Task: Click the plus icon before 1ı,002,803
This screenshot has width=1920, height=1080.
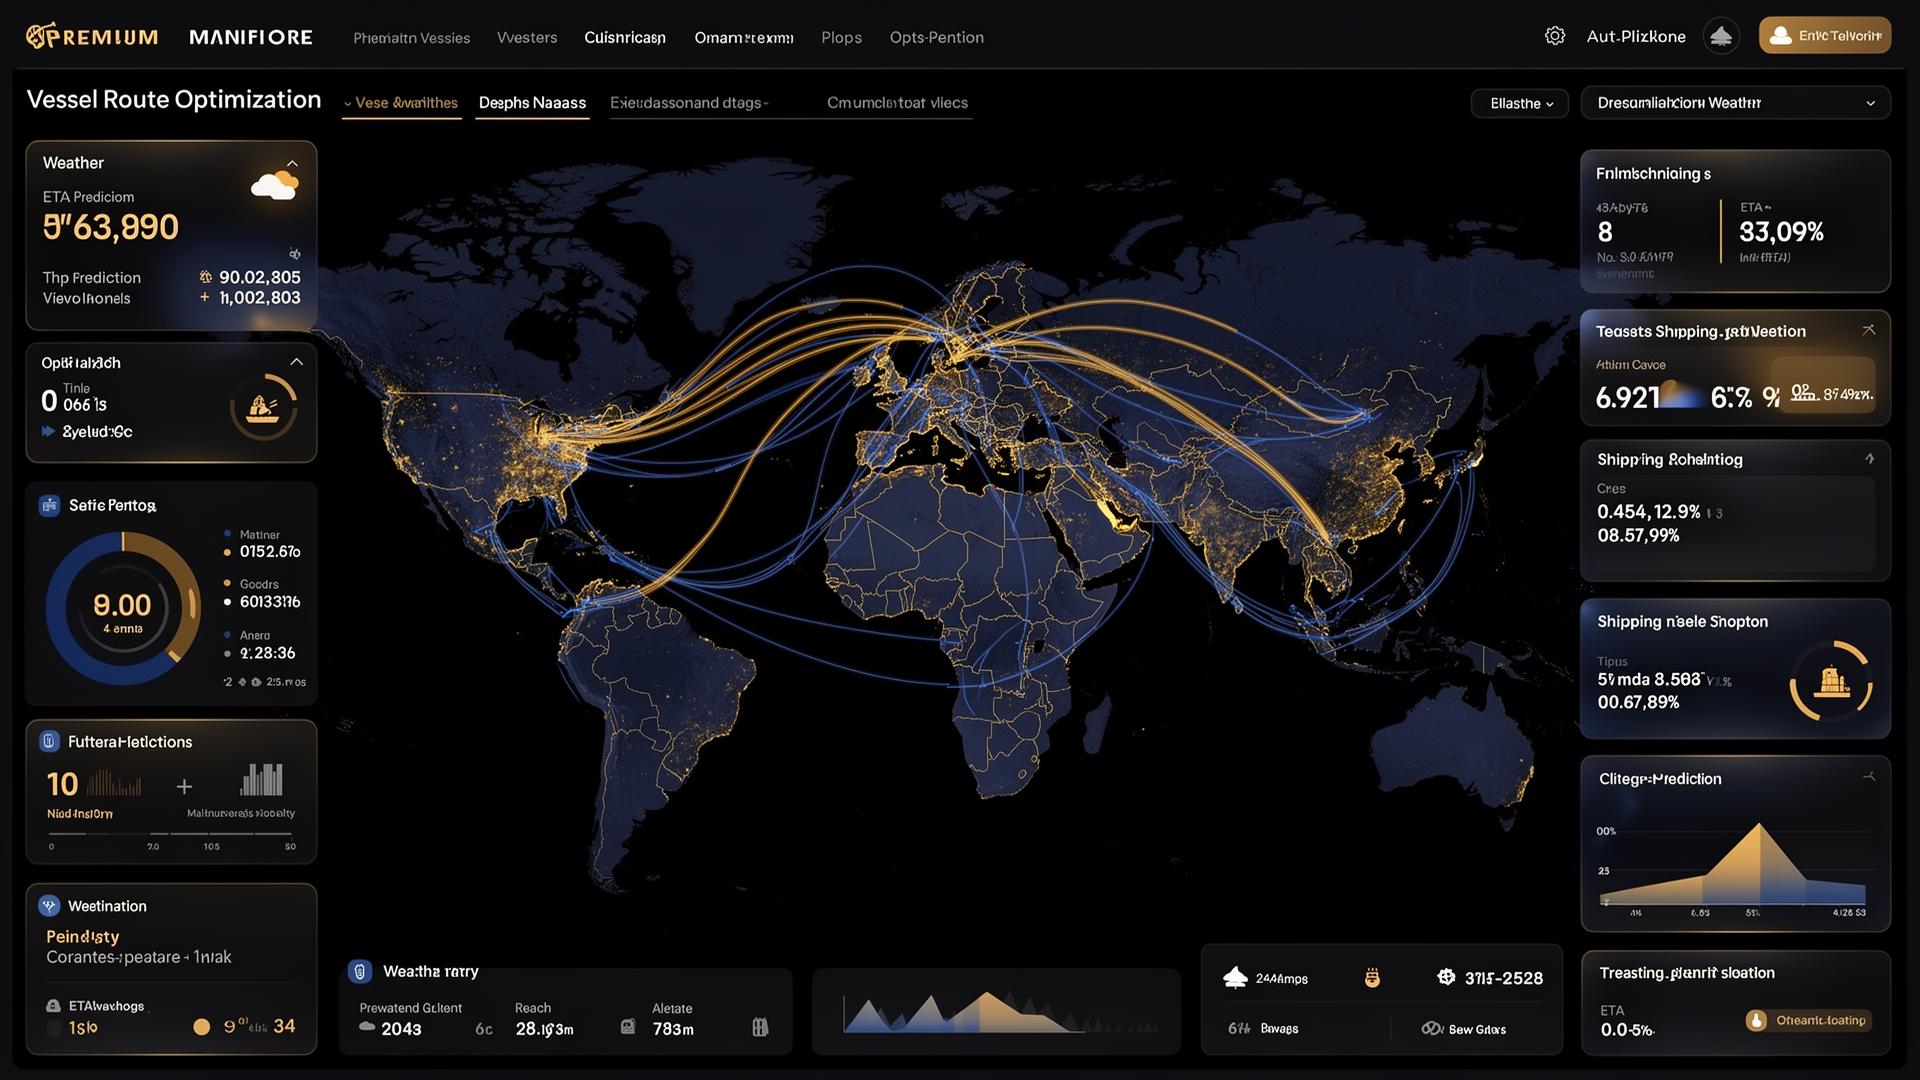Action: pyautogui.click(x=204, y=297)
